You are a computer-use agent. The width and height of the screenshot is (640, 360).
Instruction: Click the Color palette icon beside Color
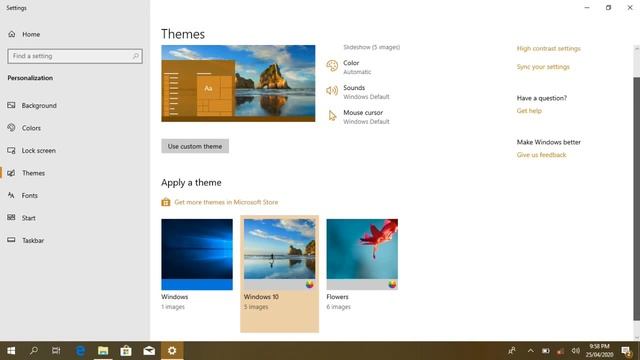(x=332, y=66)
